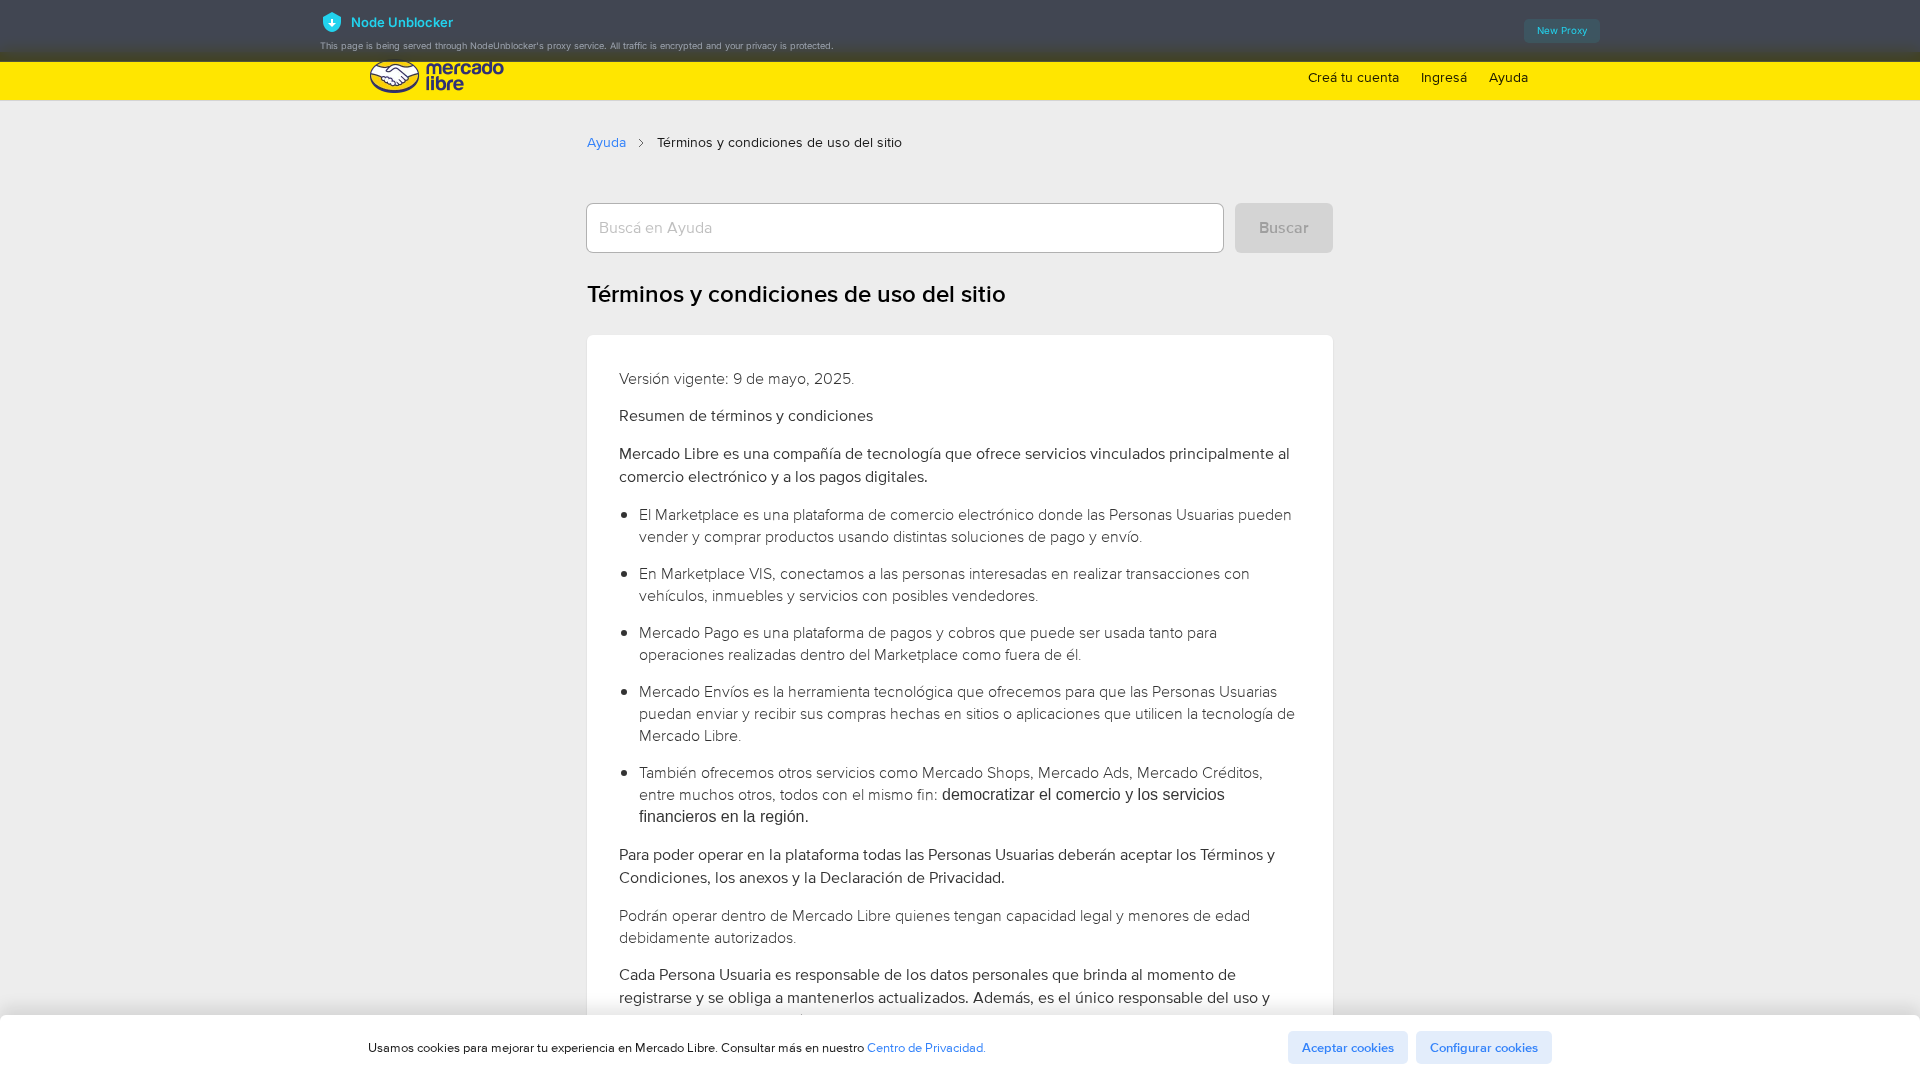Click the paragraph starting Para poder operar
The width and height of the screenshot is (1920, 1080).
click(x=947, y=866)
